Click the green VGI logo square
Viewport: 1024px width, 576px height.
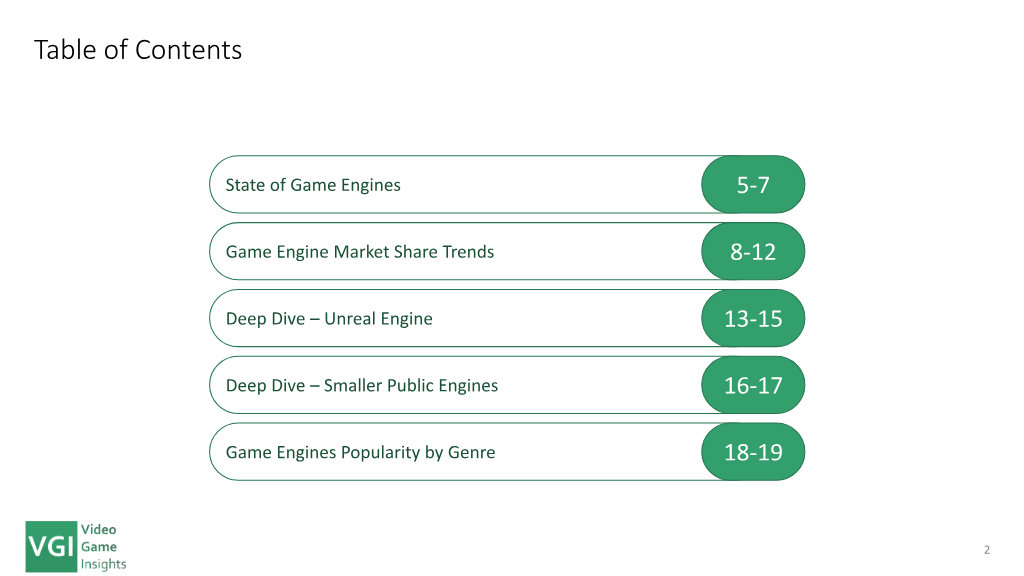[x=51, y=546]
